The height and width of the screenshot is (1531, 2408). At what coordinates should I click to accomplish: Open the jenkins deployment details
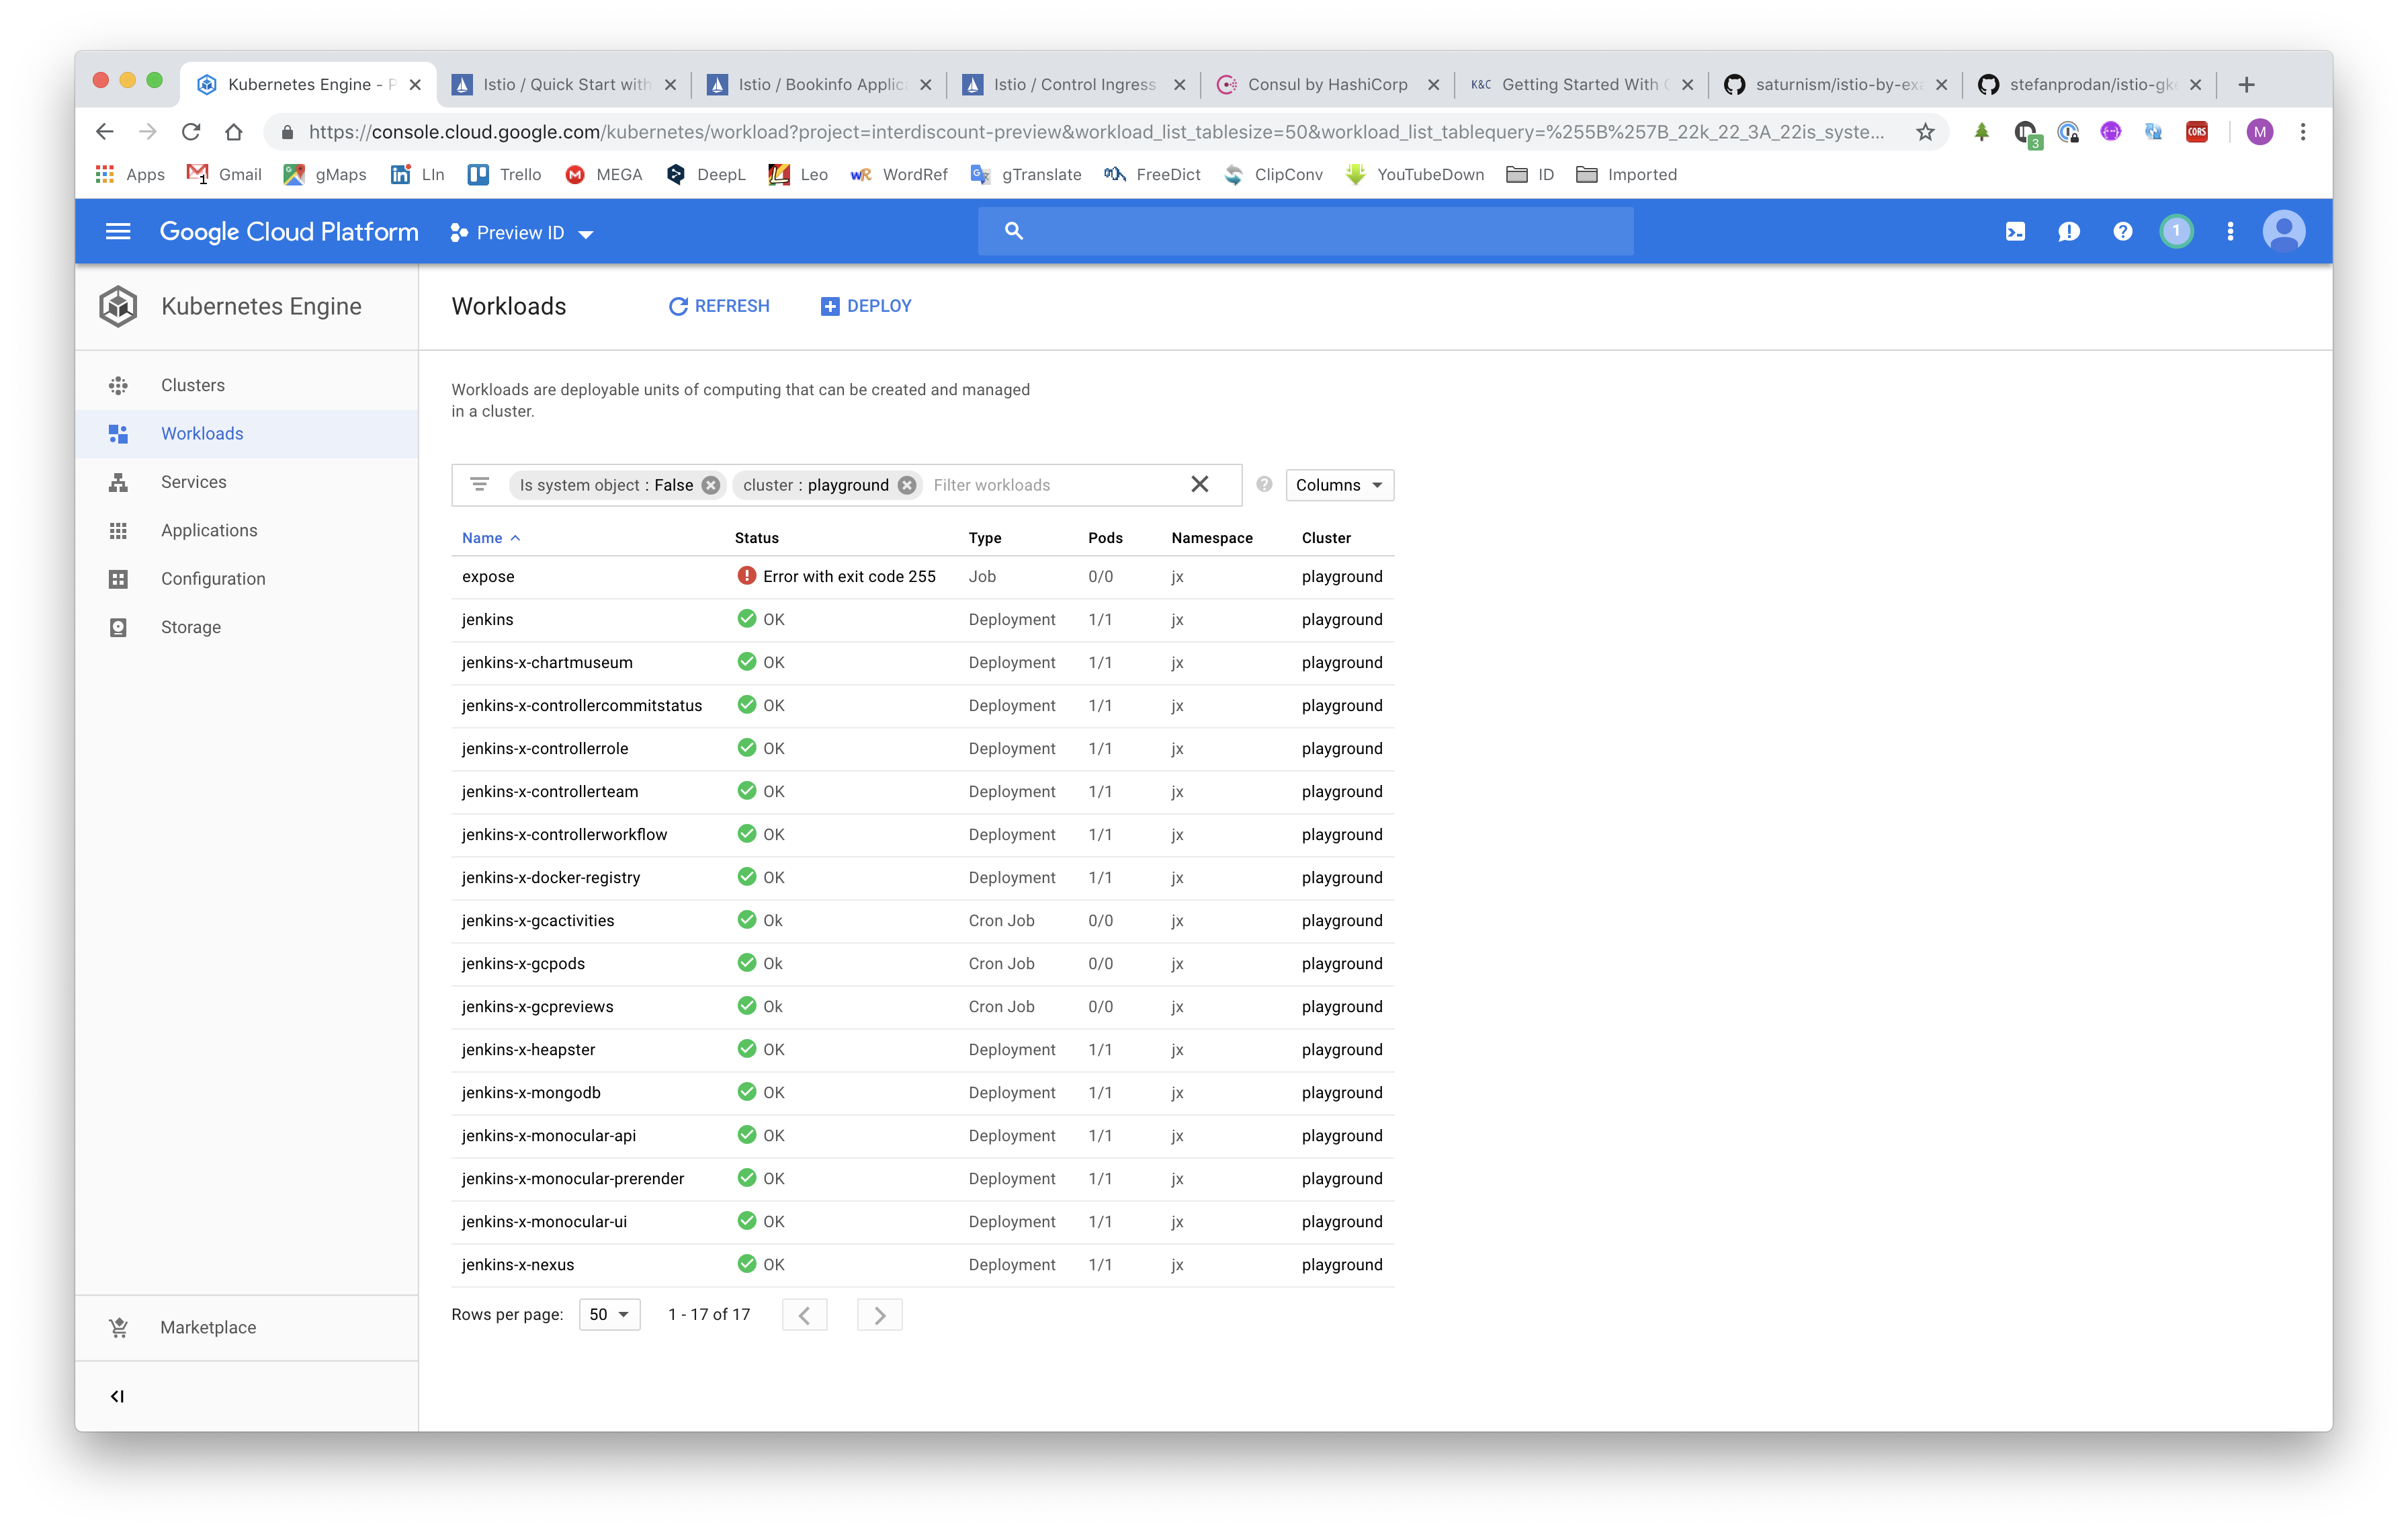tap(487, 619)
